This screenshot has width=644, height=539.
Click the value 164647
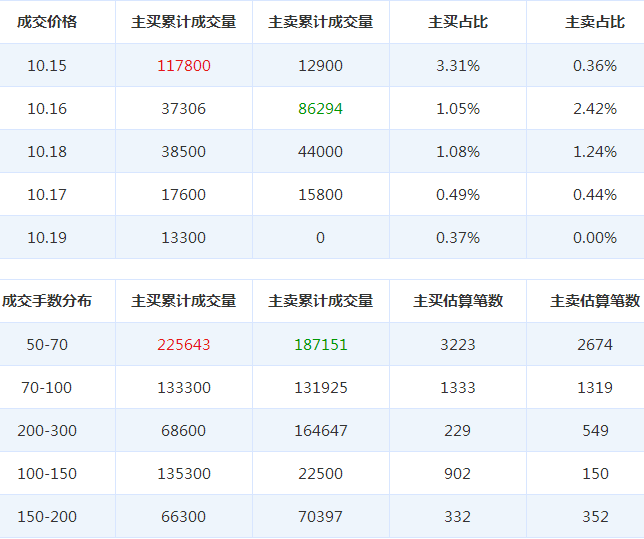point(321,431)
